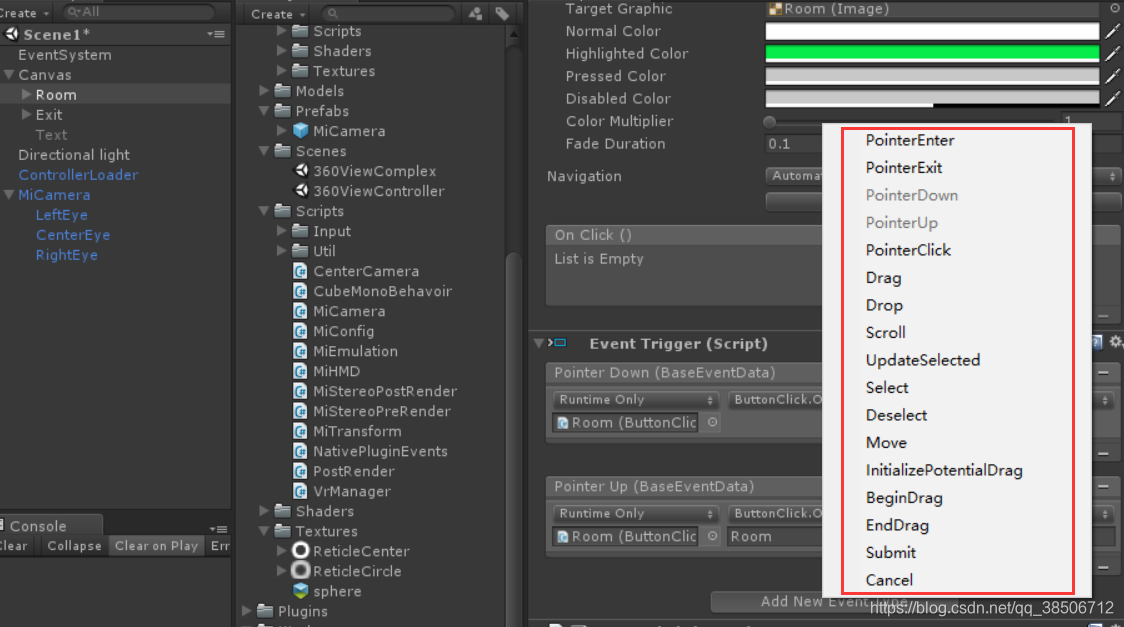Select Directional light in hierarchy
Image resolution: width=1124 pixels, height=627 pixels.
pyautogui.click(x=74, y=155)
